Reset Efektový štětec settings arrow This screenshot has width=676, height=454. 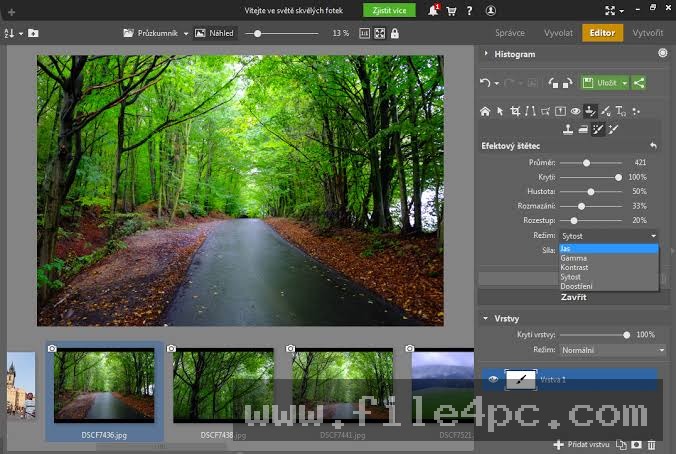(654, 146)
